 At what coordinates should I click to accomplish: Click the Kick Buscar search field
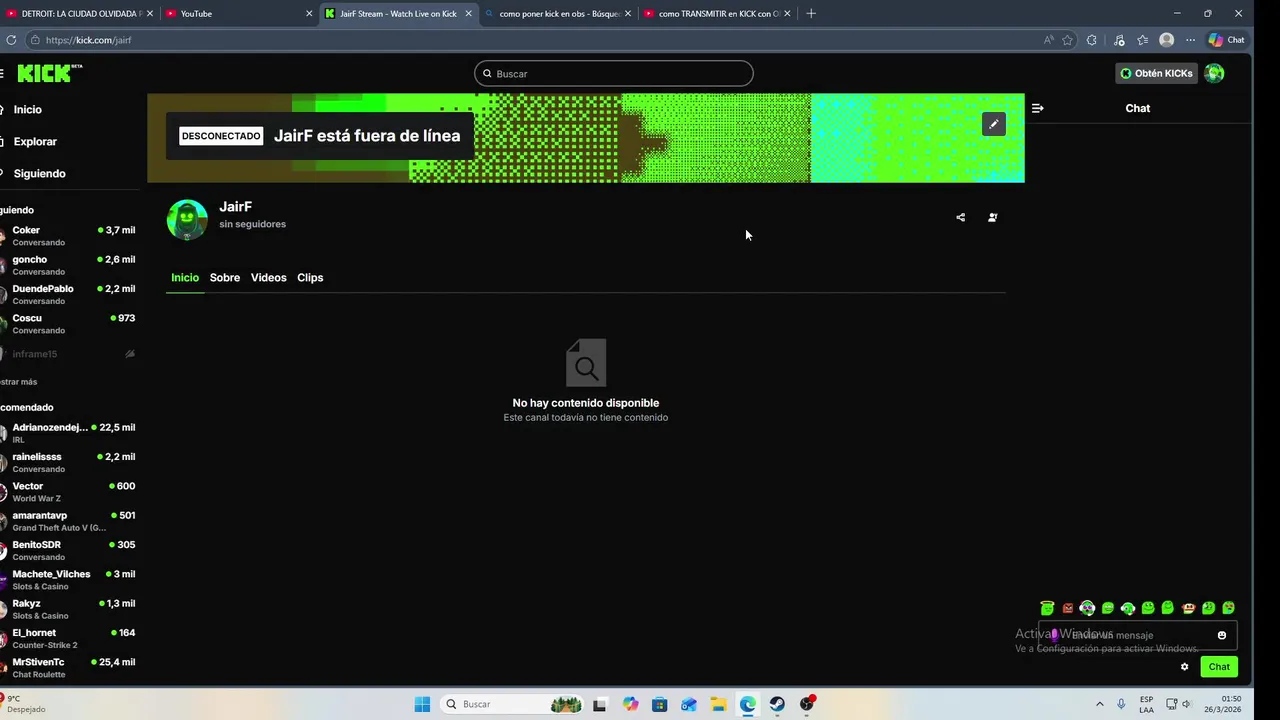click(614, 74)
